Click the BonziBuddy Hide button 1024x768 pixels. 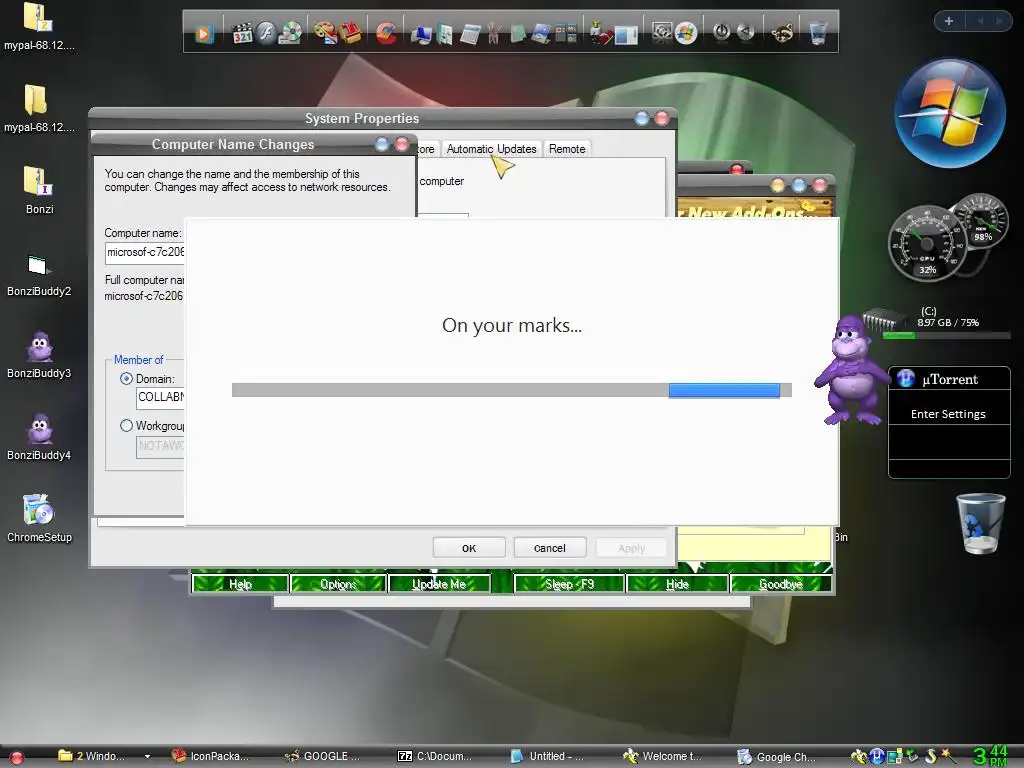point(677,584)
